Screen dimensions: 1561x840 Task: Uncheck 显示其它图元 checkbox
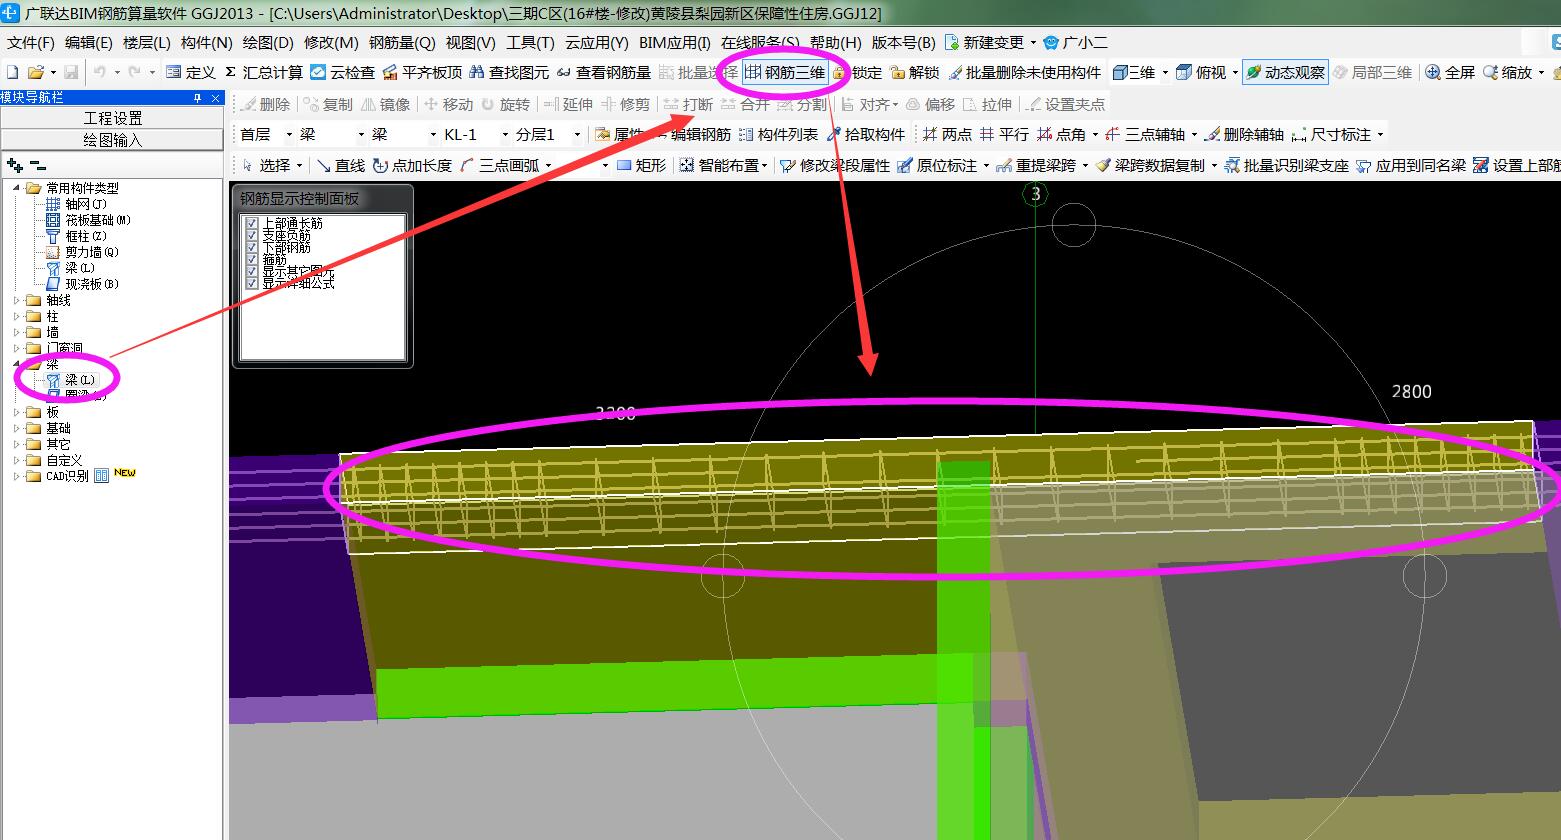coord(252,272)
